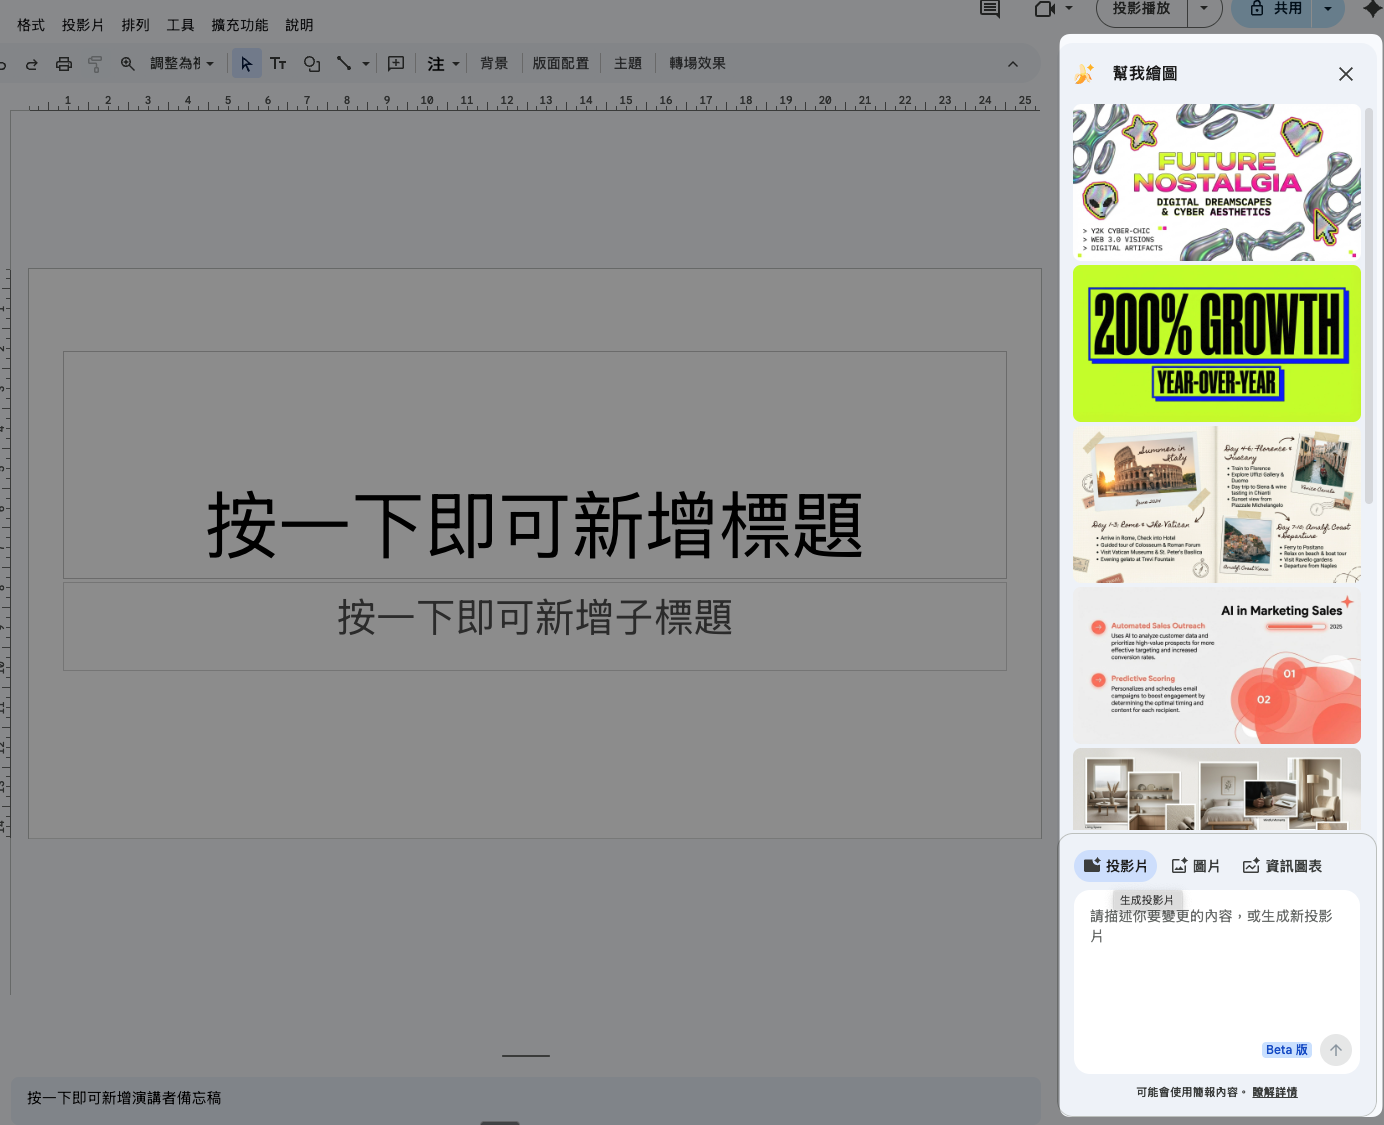Click the 背景 button in toolbar
This screenshot has width=1384, height=1125.
click(494, 64)
